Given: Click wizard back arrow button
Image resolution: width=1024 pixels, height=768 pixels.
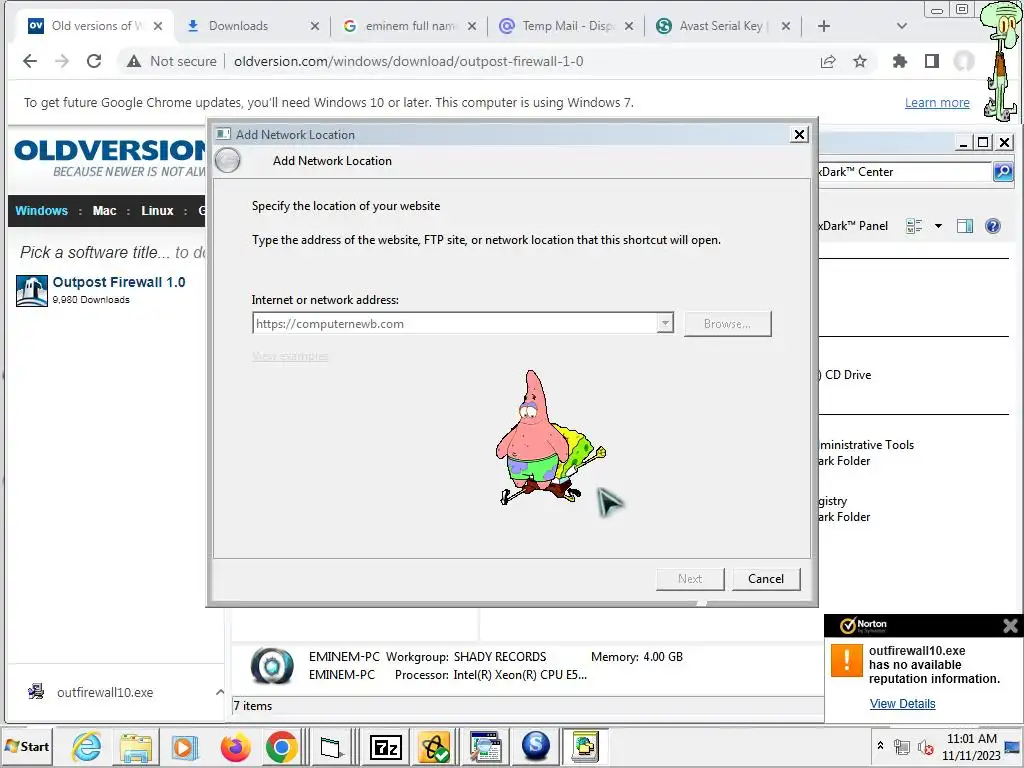Looking at the screenshot, I should click(x=228, y=161).
